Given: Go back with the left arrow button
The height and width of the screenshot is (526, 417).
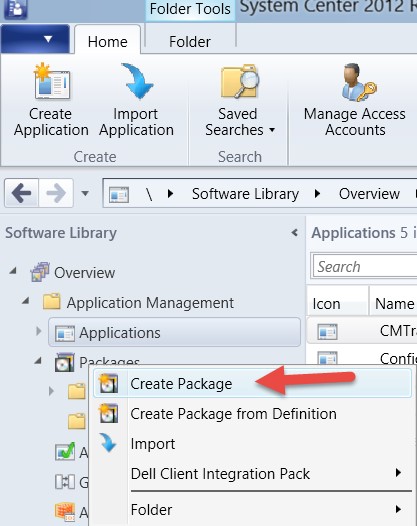Looking at the screenshot, I should click(21, 193).
